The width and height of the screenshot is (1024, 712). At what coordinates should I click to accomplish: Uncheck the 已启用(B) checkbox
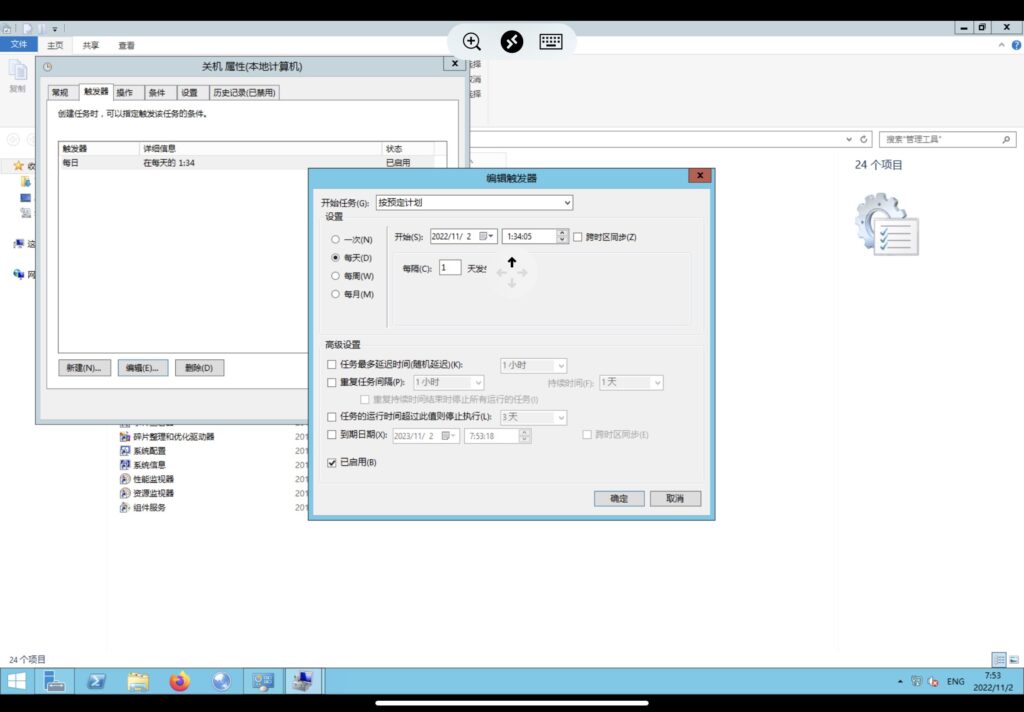pyautogui.click(x=333, y=463)
